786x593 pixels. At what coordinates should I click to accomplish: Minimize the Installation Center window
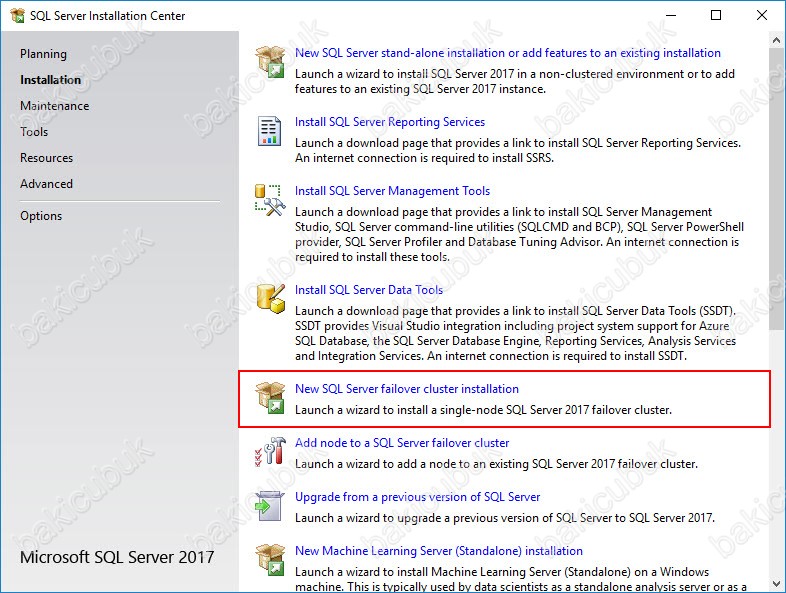coord(671,15)
